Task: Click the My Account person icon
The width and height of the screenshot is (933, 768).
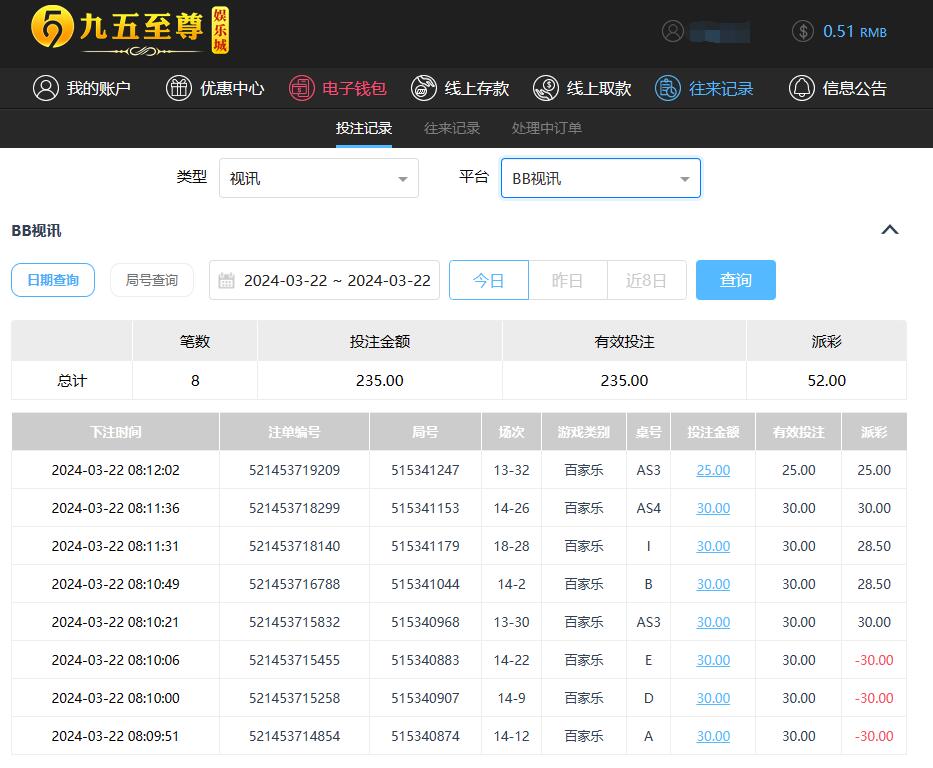Action: click(45, 88)
